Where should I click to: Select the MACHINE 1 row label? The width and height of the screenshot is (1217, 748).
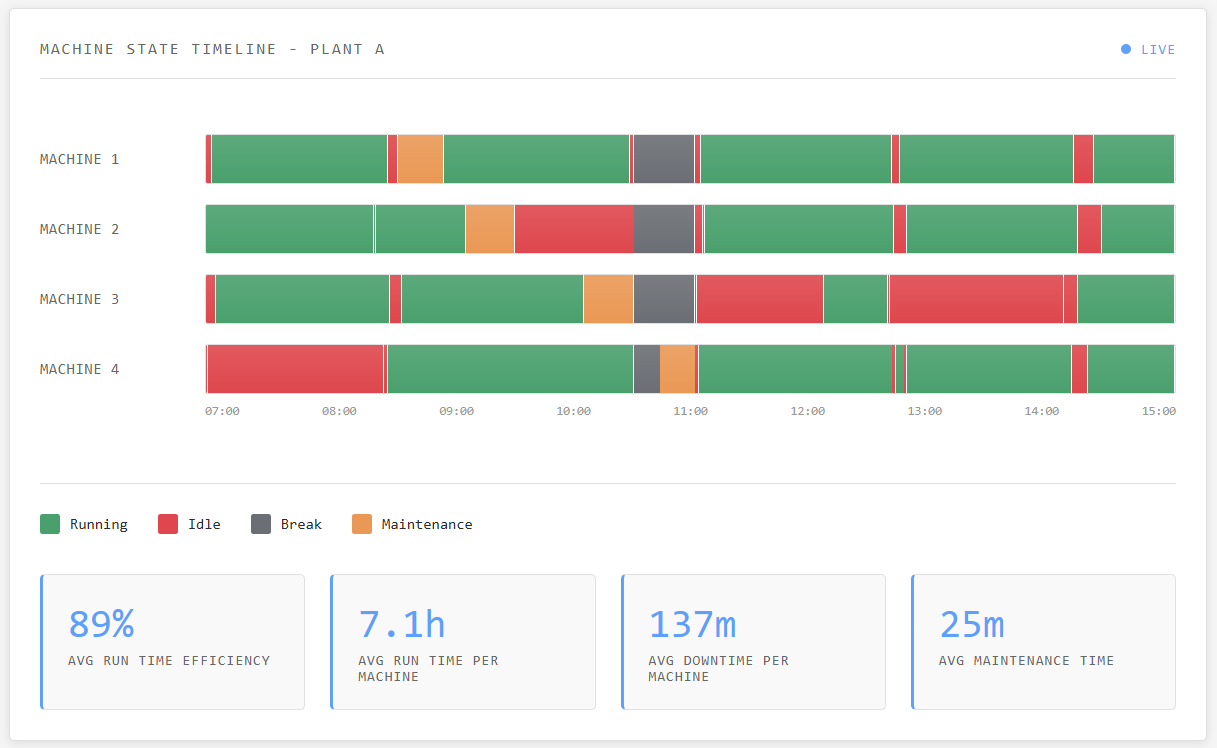79,158
